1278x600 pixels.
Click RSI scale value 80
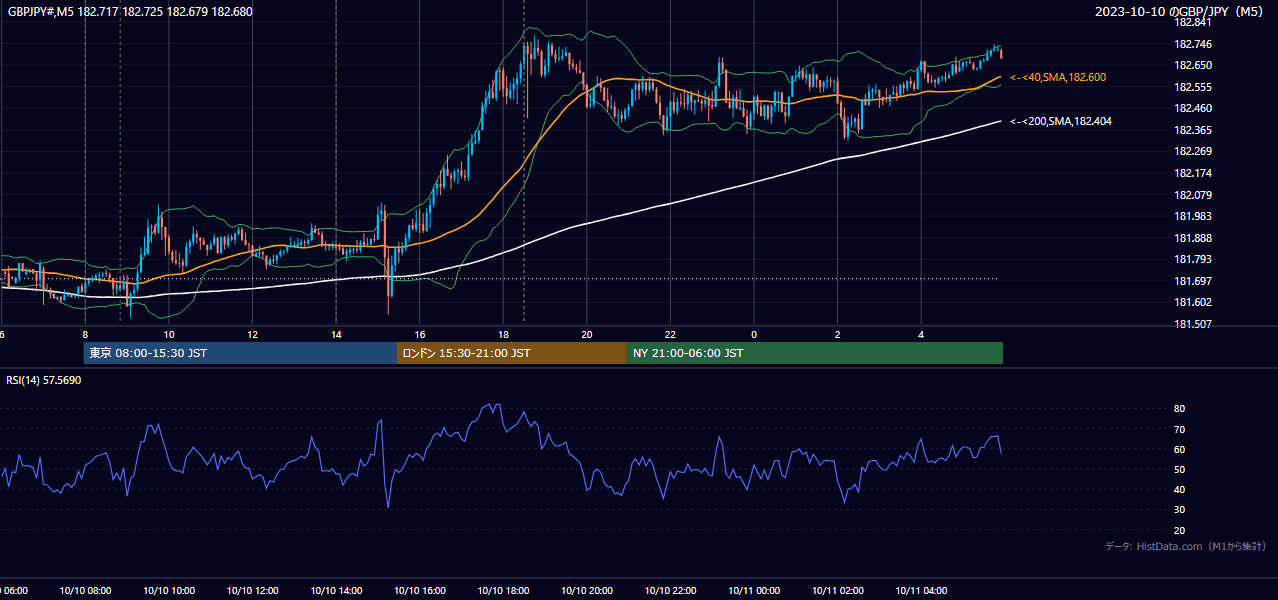(1179, 409)
